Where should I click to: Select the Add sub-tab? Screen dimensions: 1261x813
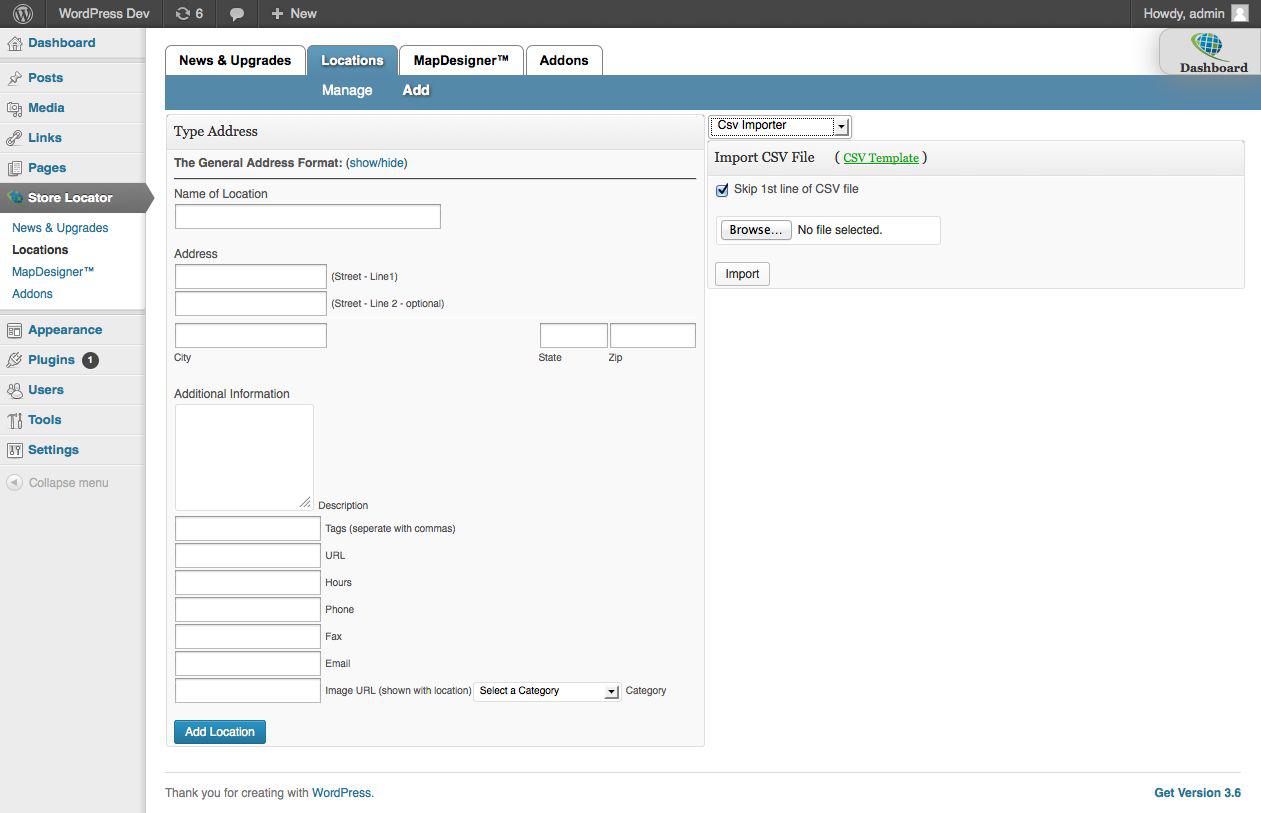click(416, 90)
